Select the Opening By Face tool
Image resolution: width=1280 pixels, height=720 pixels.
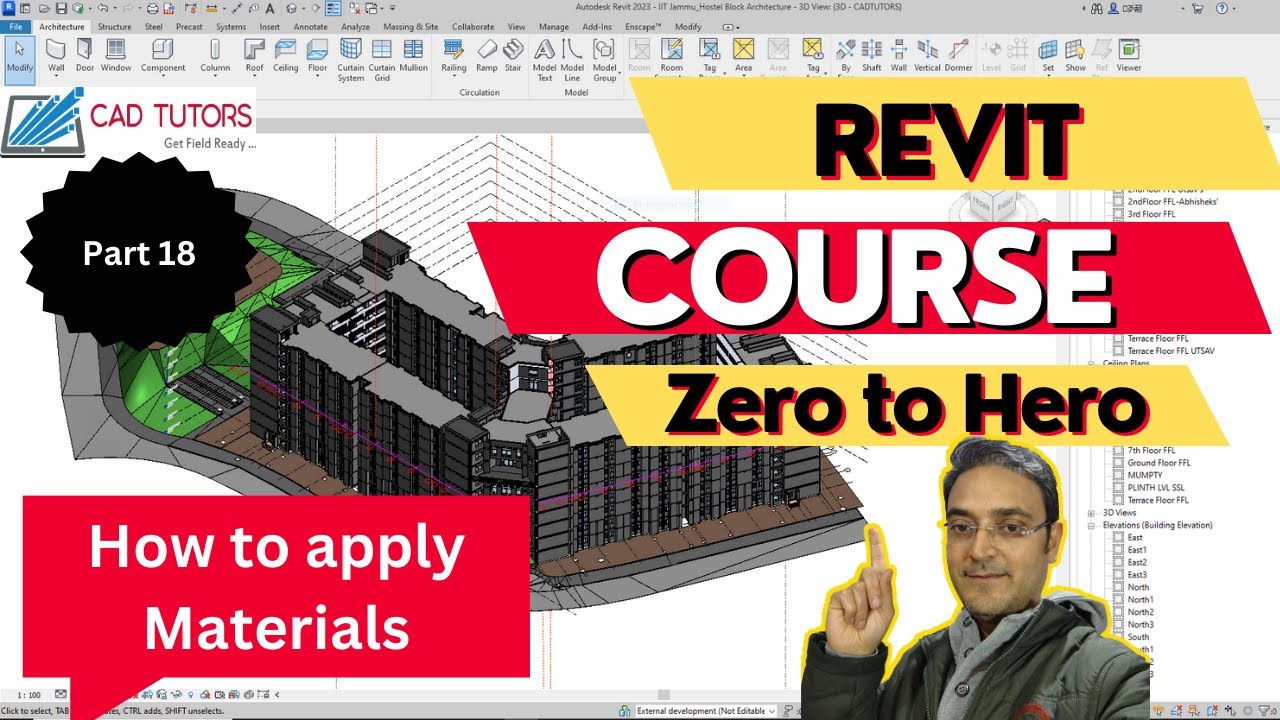[x=846, y=56]
